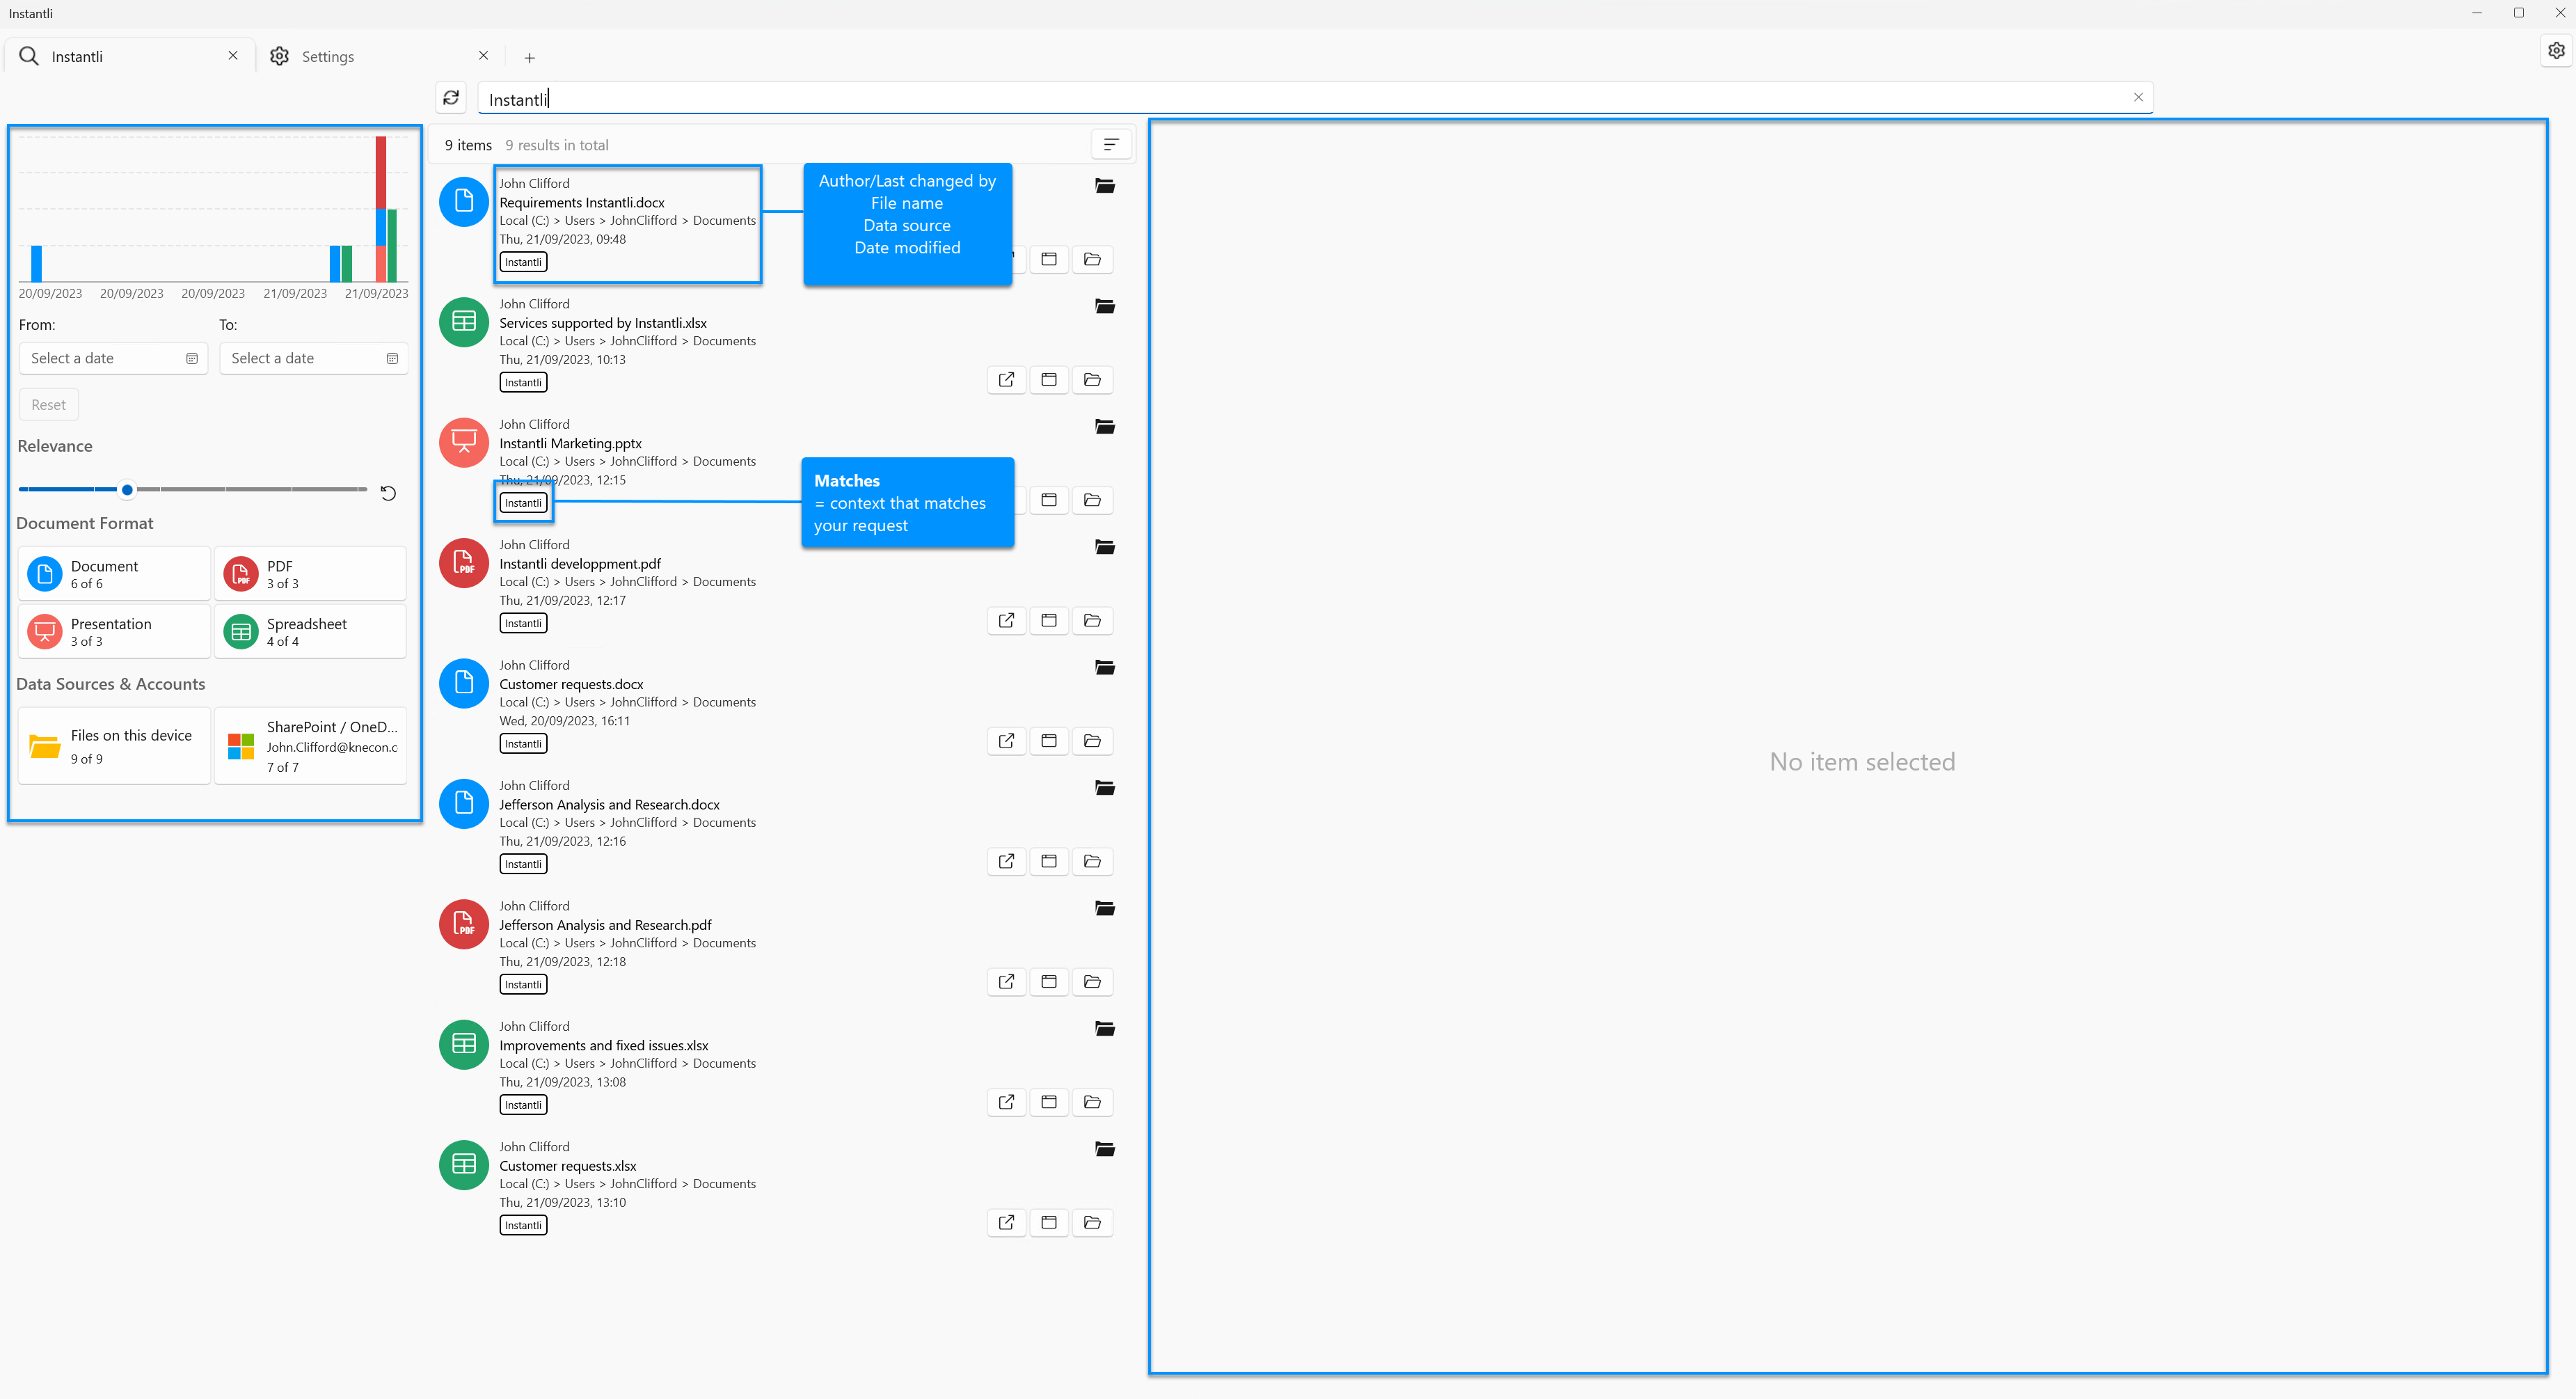
Task: Toggle the SharePoint / OneDrive source
Action: pyautogui.click(x=310, y=746)
